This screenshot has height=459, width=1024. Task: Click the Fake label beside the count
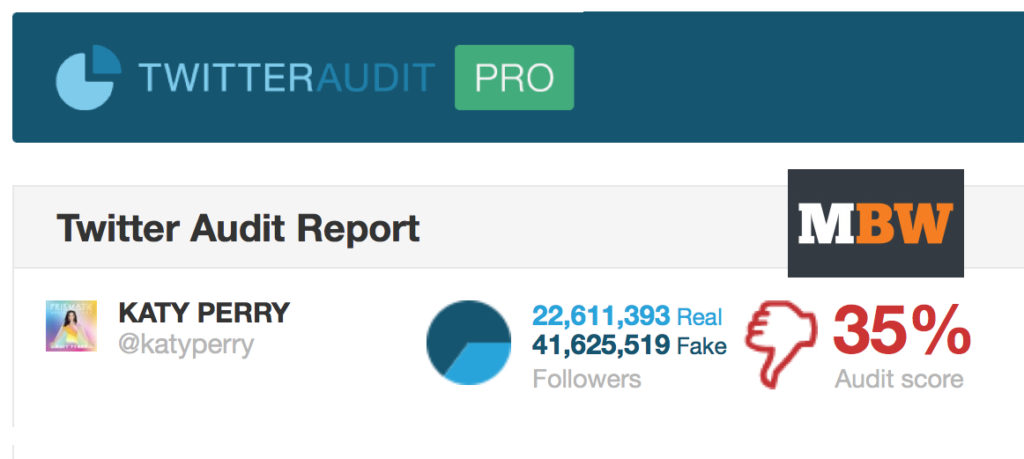pyautogui.click(x=703, y=348)
